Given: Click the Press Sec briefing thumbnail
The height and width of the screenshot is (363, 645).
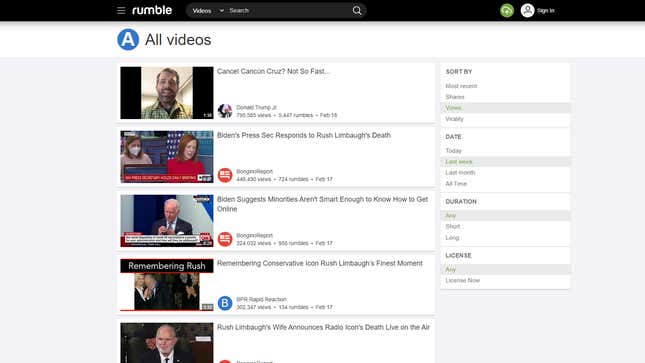Looking at the screenshot, I should pyautogui.click(x=167, y=157).
